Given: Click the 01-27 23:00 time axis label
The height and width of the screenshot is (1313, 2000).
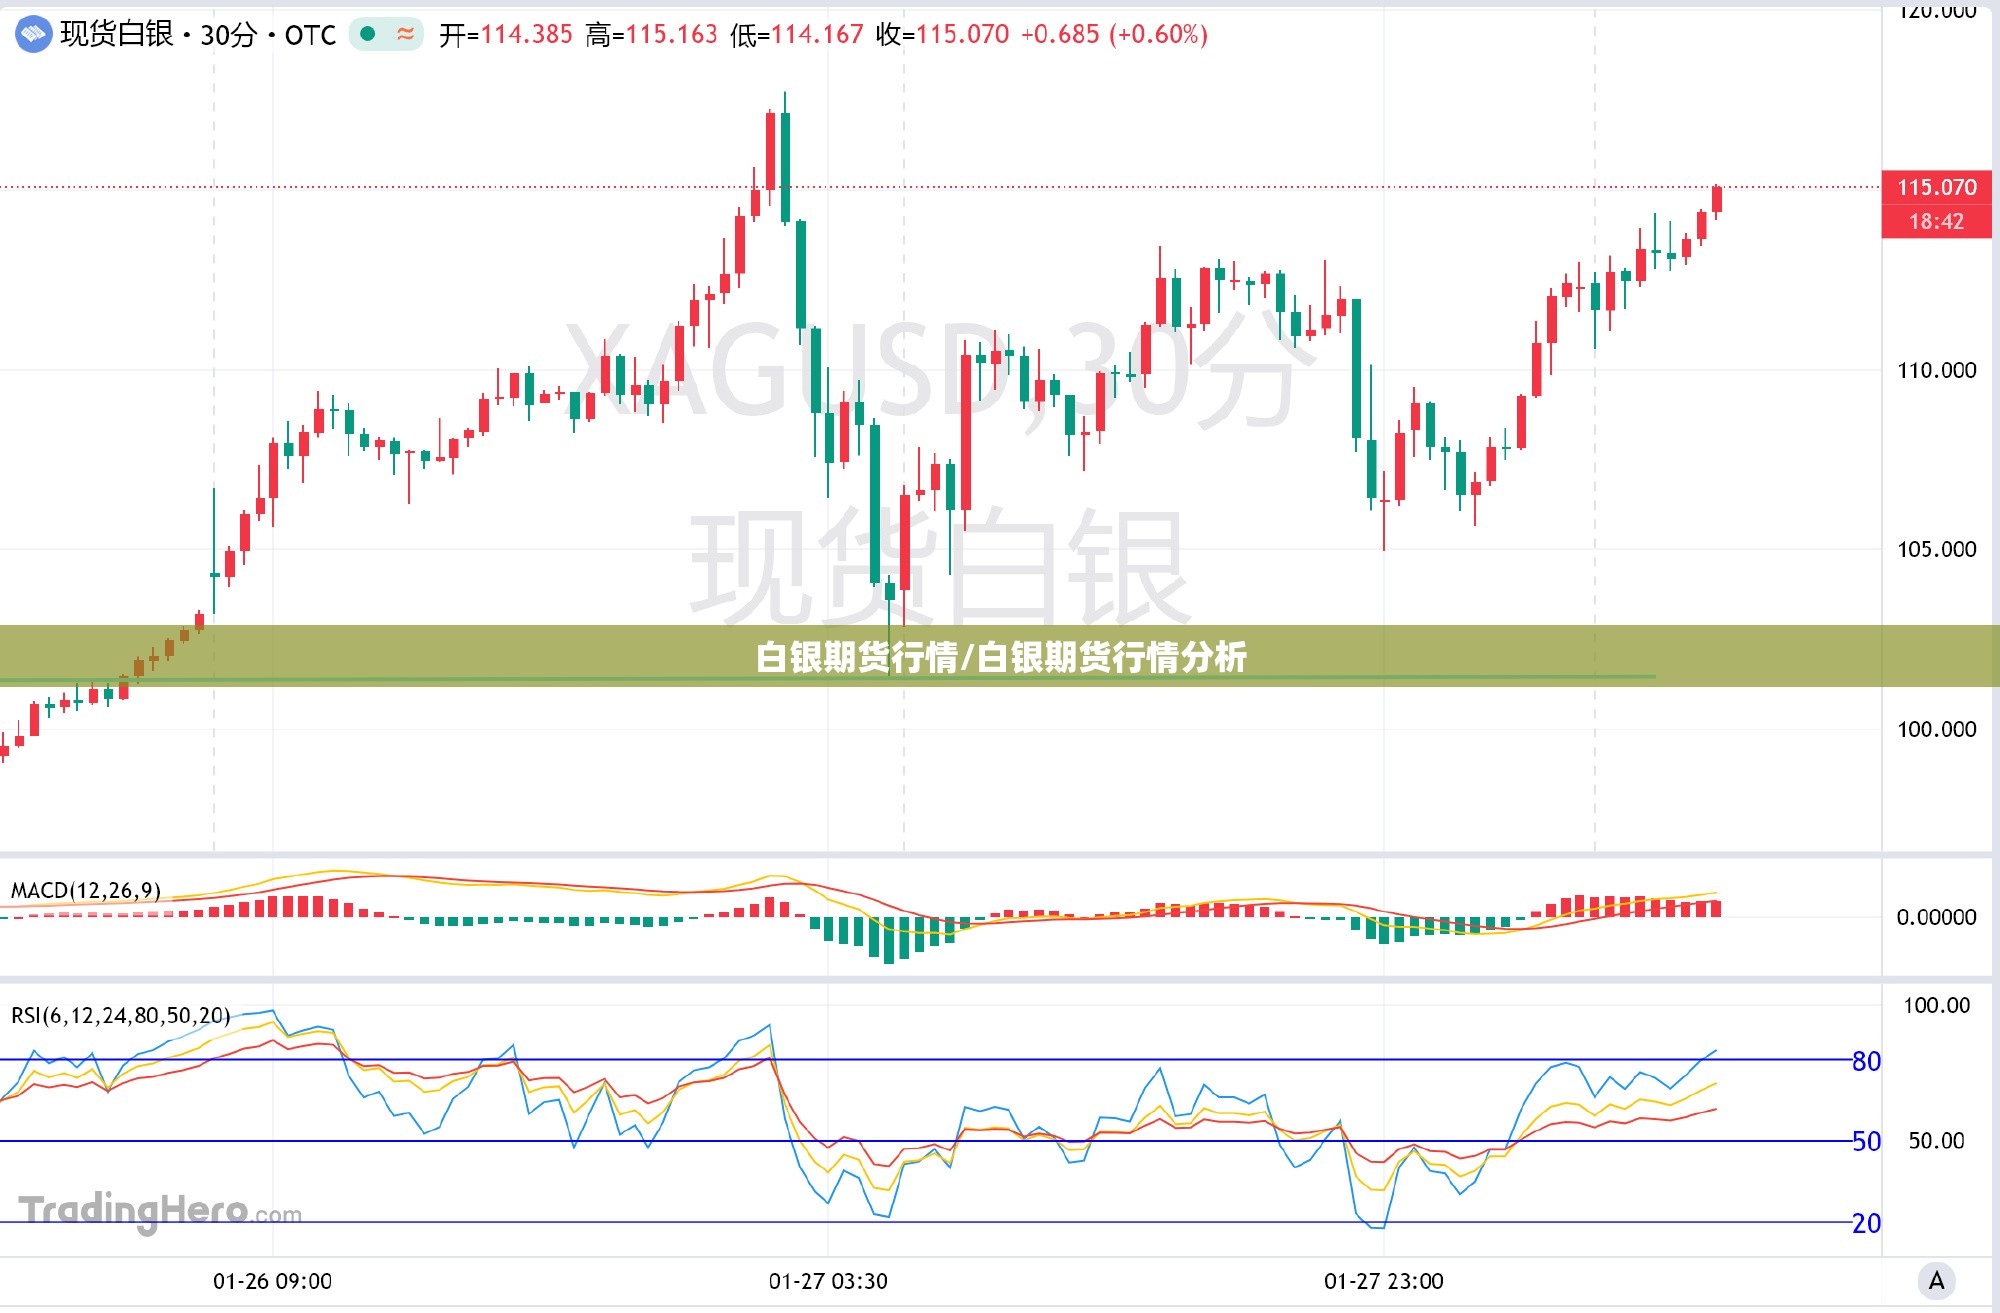Looking at the screenshot, I should point(1384,1281).
